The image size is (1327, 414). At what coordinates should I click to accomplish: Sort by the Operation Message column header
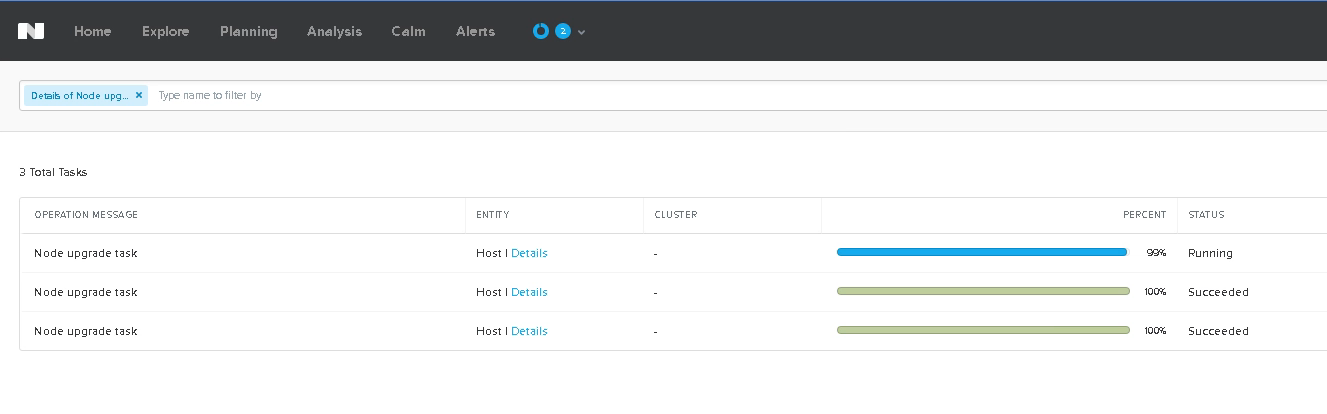coord(86,215)
